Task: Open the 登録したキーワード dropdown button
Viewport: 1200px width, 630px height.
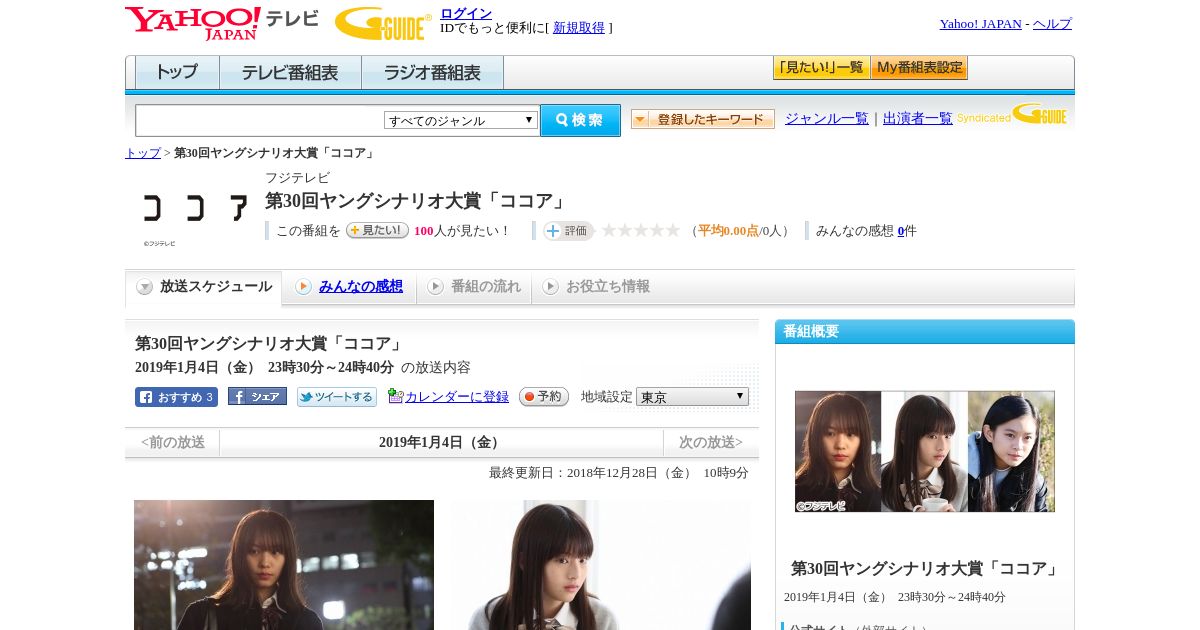Action: click(703, 119)
